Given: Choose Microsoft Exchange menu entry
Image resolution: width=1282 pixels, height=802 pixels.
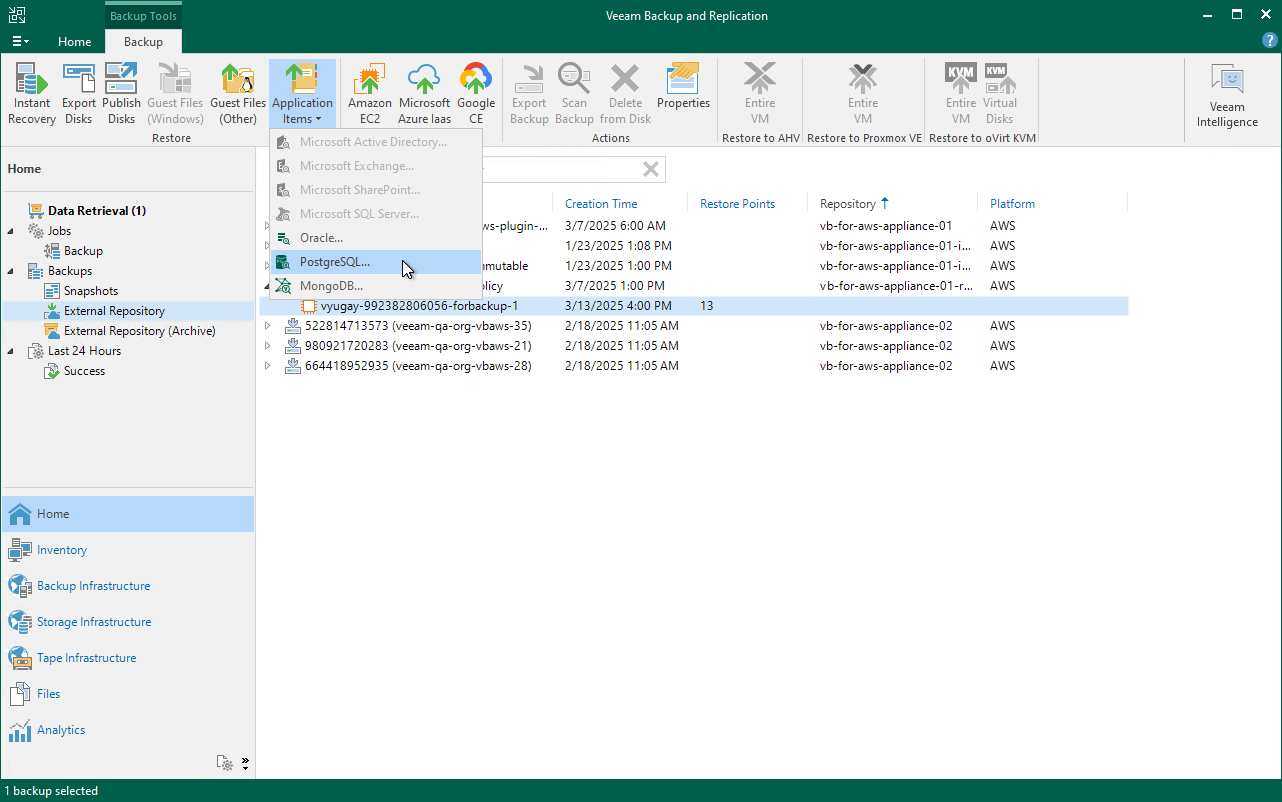Looking at the screenshot, I should pyautogui.click(x=375, y=166).
